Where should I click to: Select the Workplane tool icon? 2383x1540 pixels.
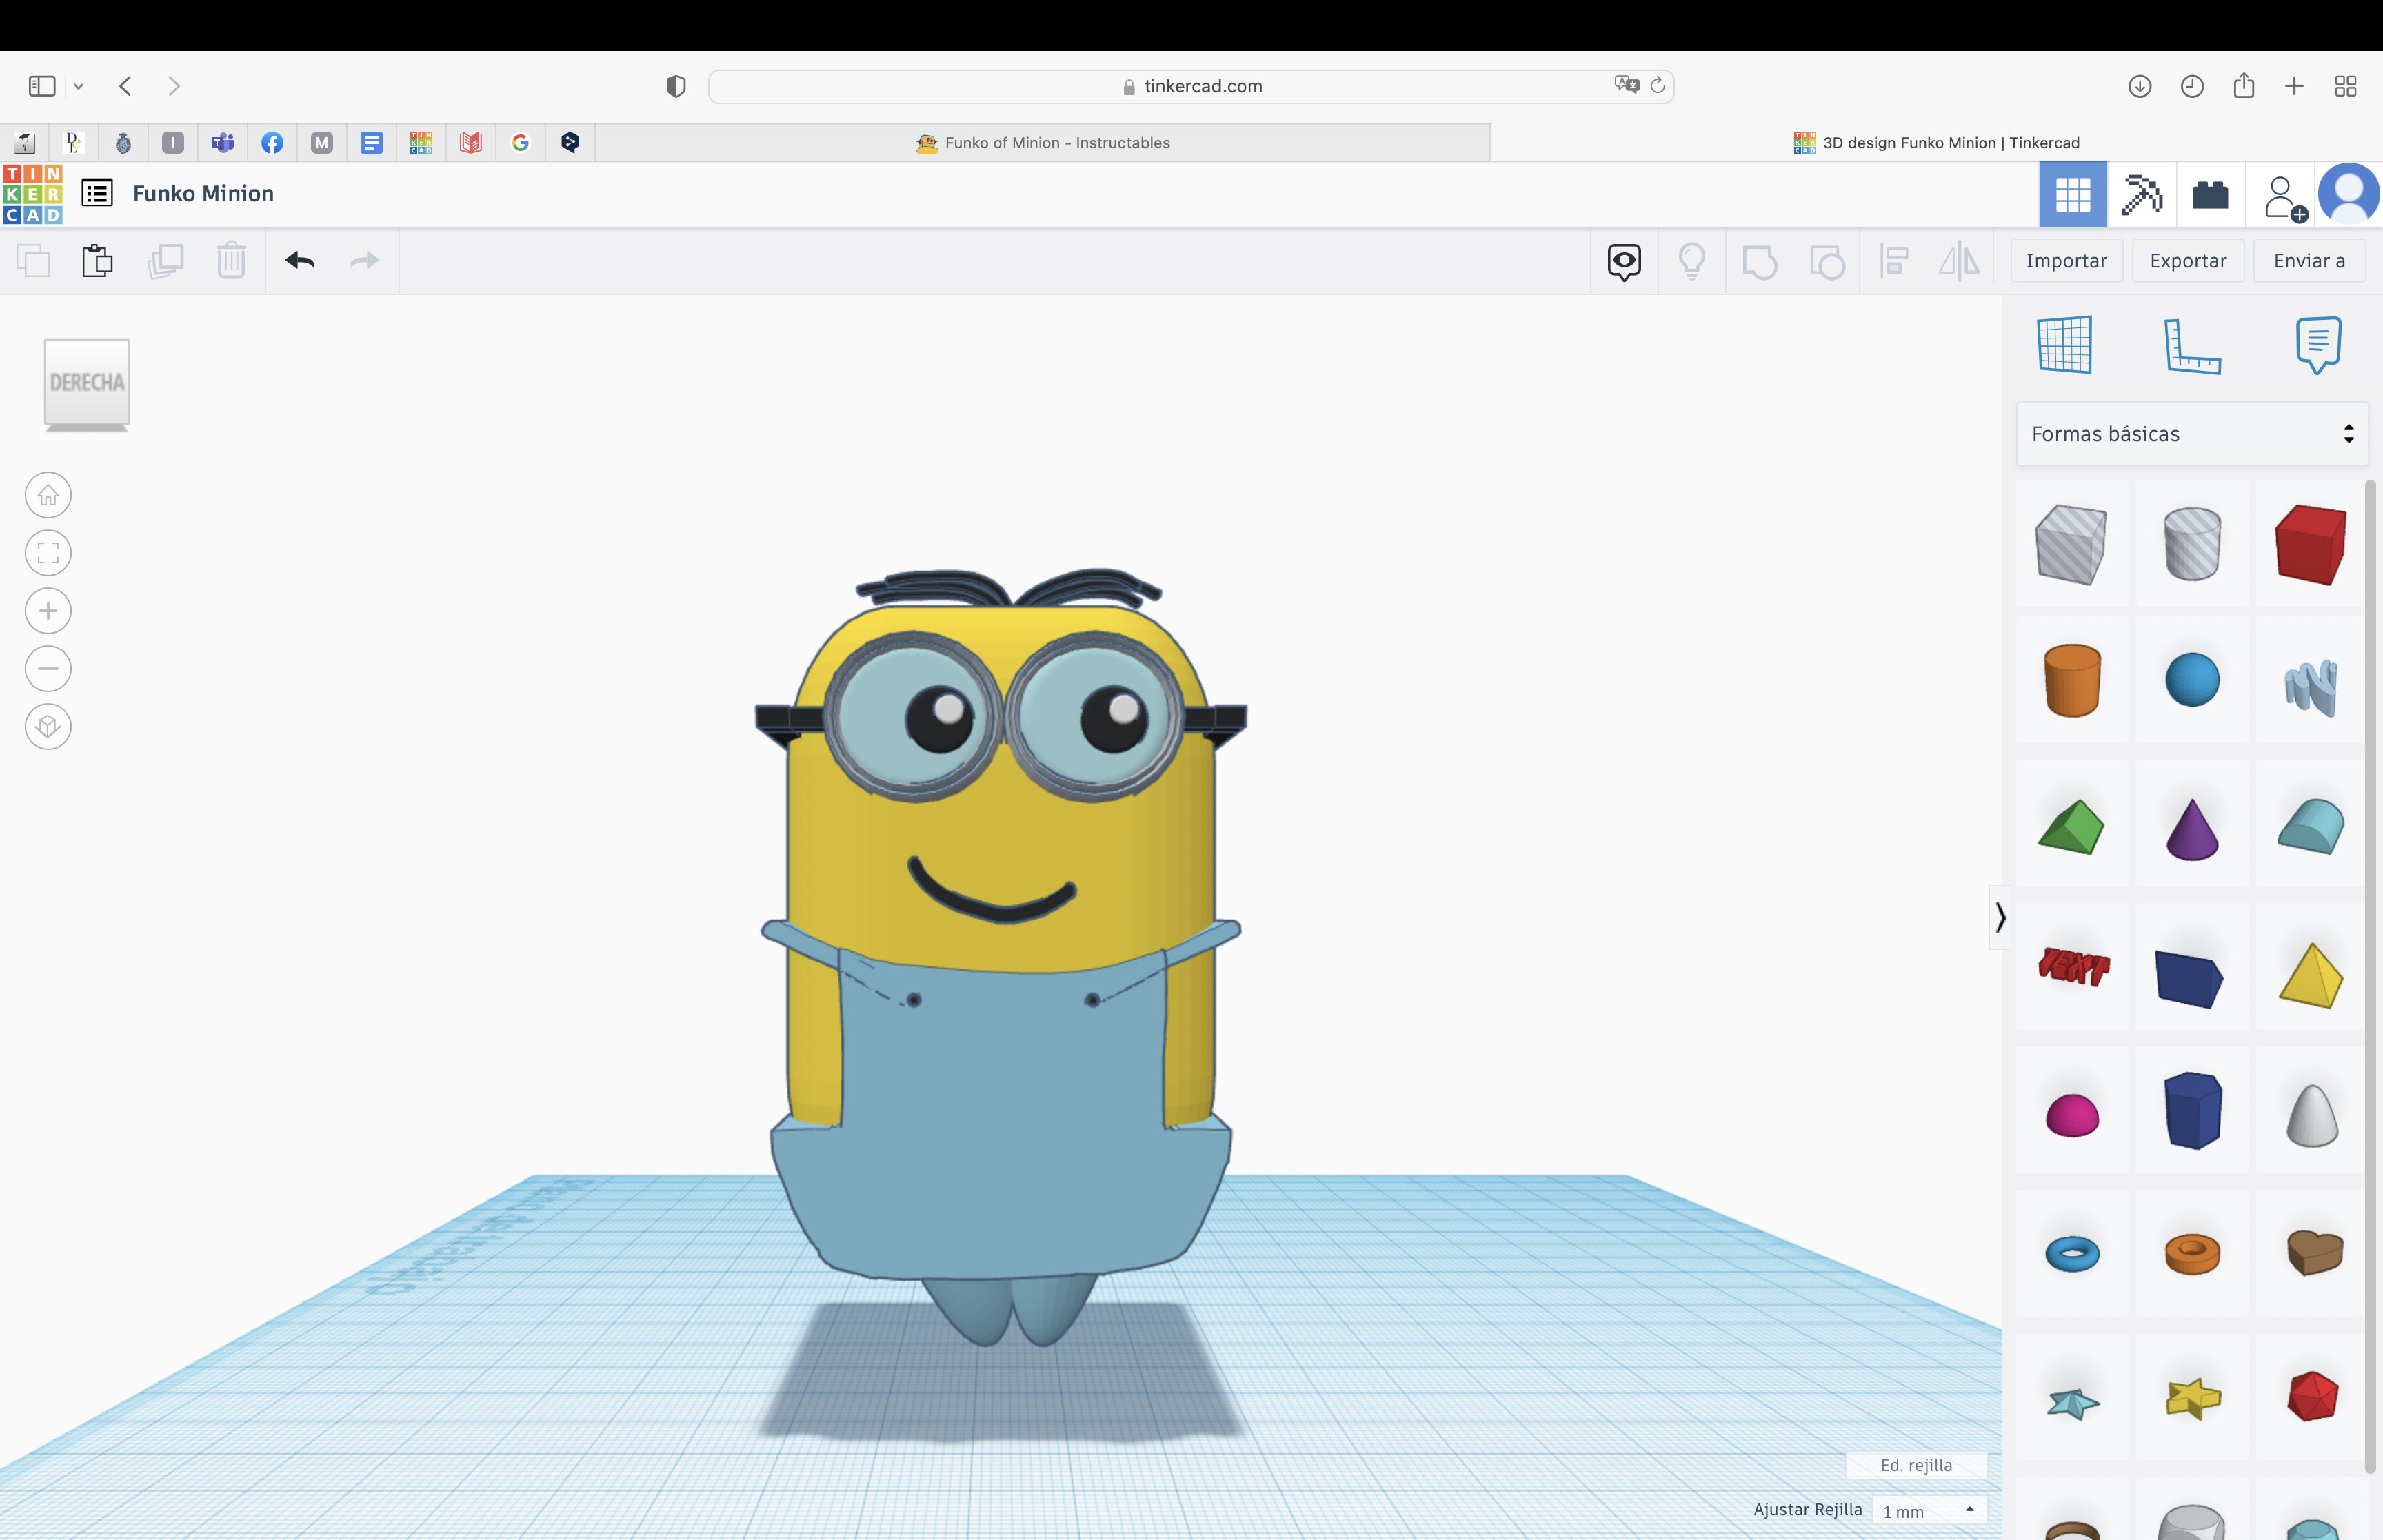pyautogui.click(x=2065, y=345)
